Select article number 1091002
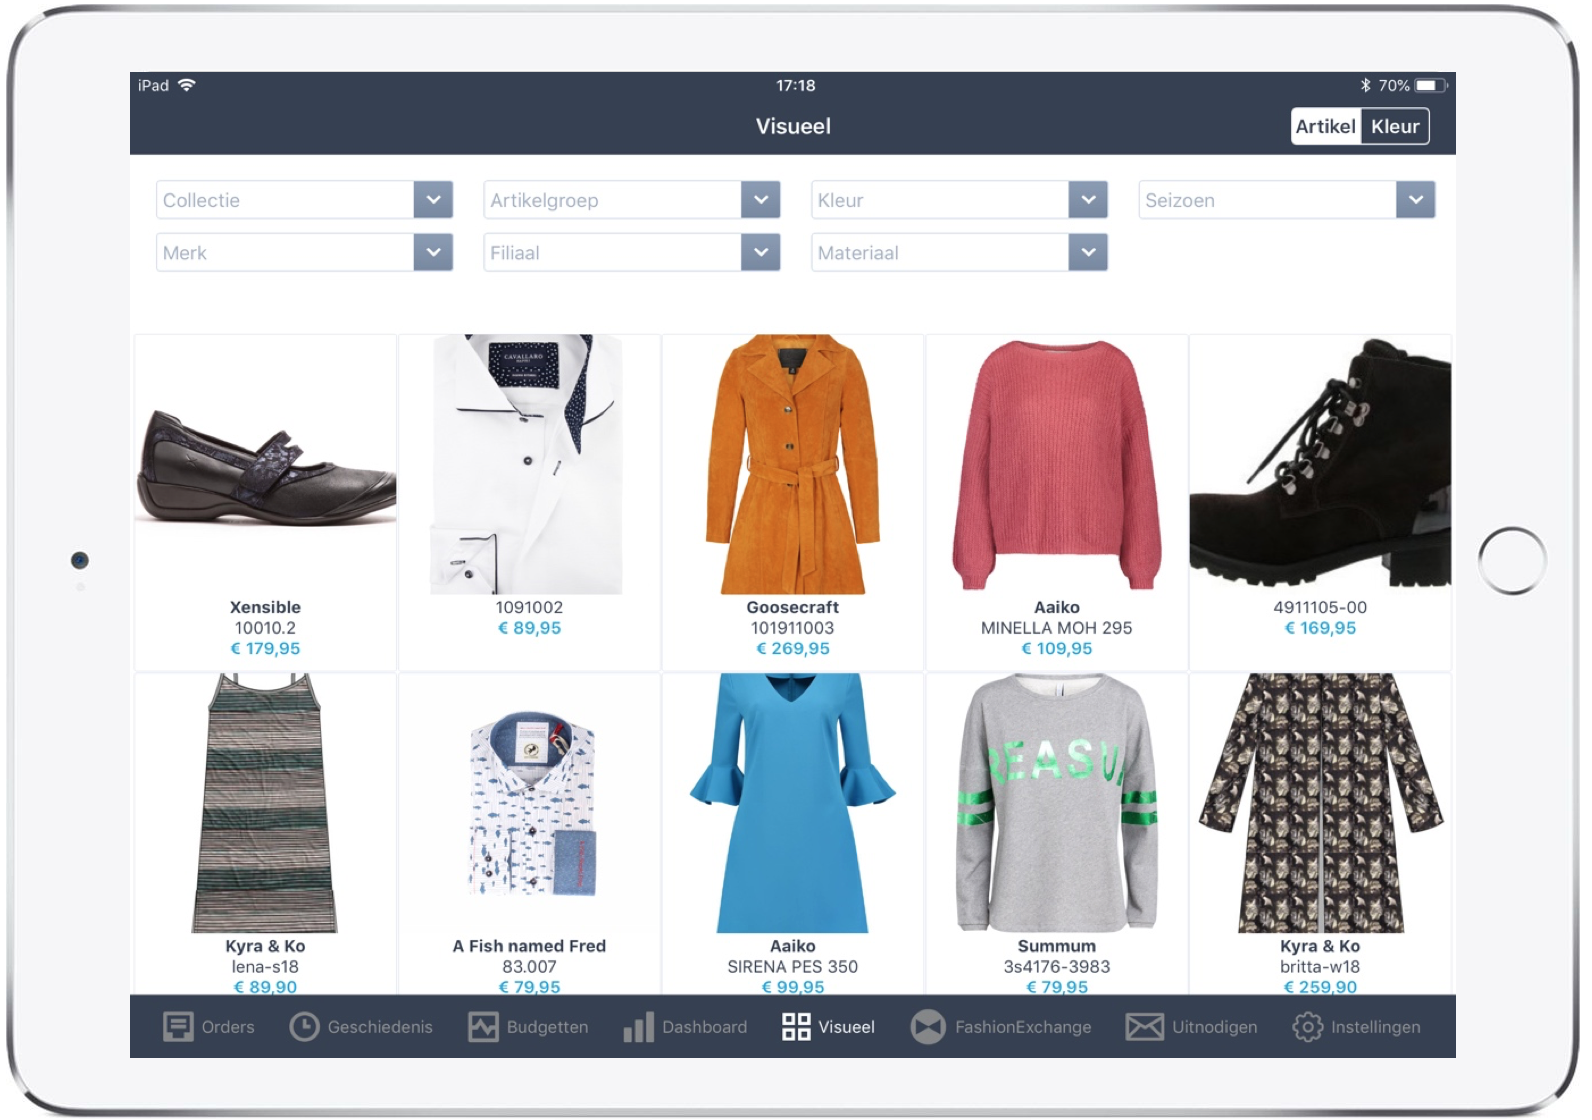 pos(529,607)
